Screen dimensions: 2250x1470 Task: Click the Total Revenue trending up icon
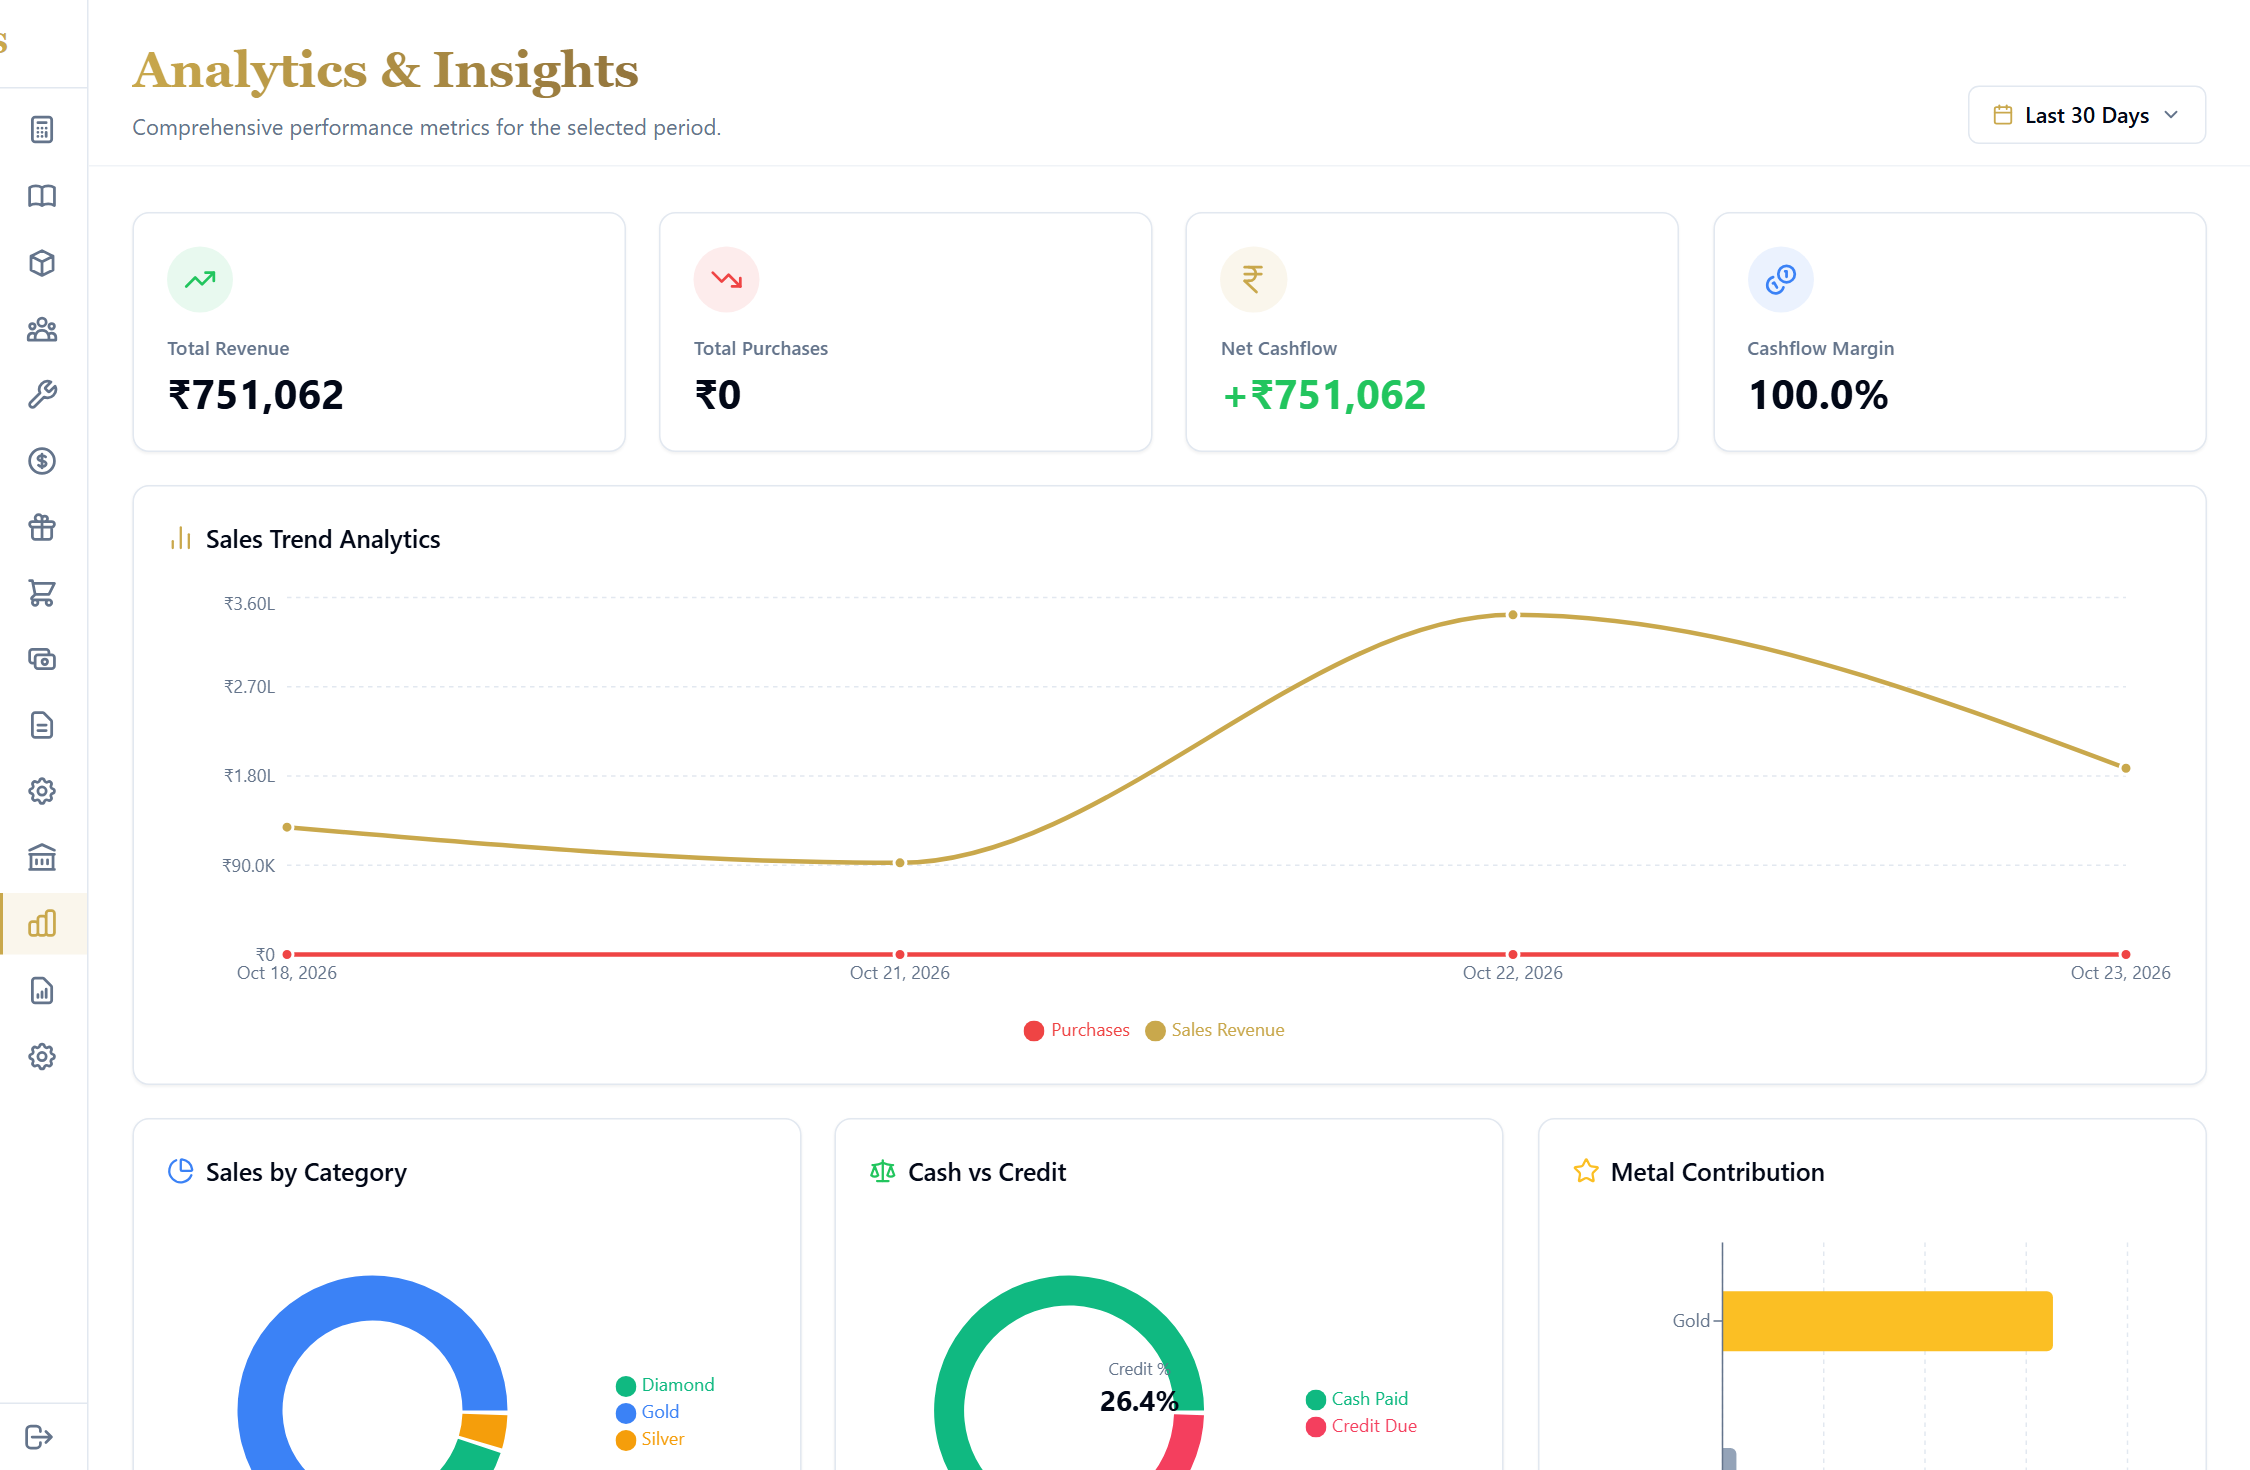(x=200, y=279)
